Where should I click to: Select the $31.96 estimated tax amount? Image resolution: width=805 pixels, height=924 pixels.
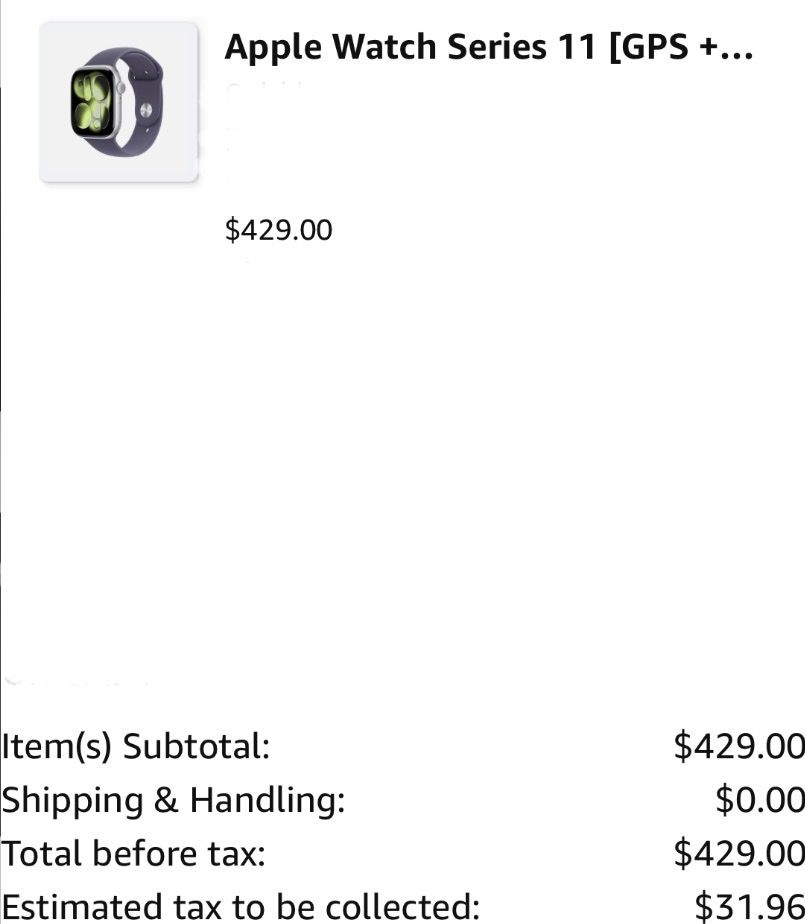coord(750,907)
